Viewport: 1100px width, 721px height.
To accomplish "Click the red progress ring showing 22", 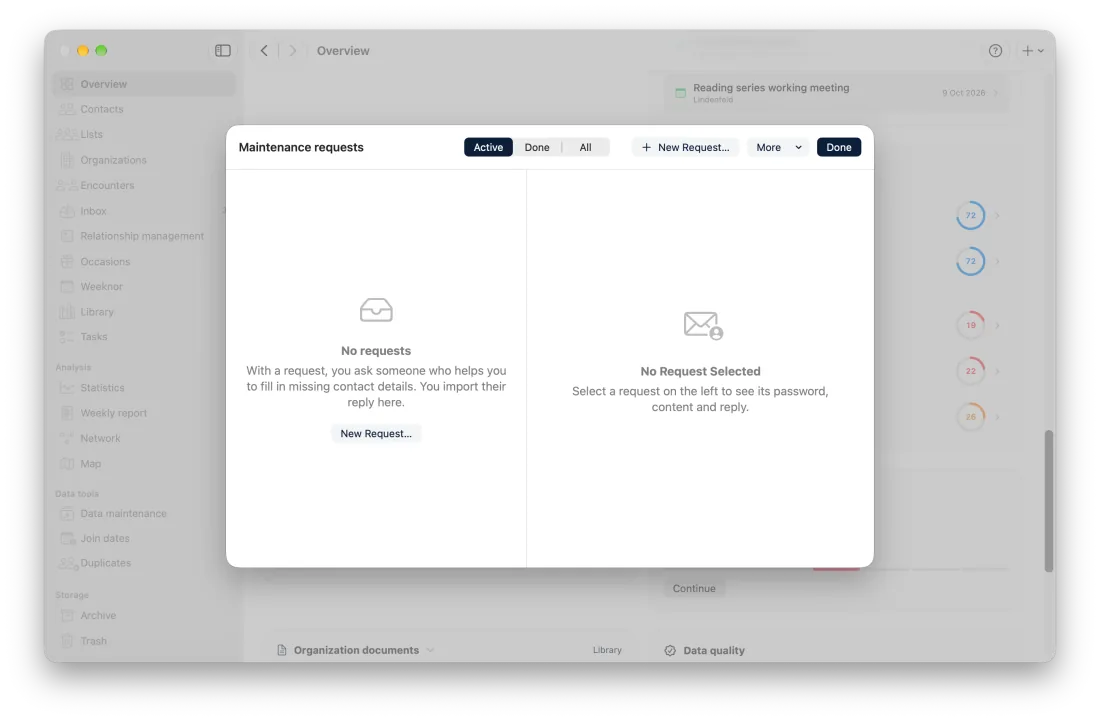I will (970, 371).
